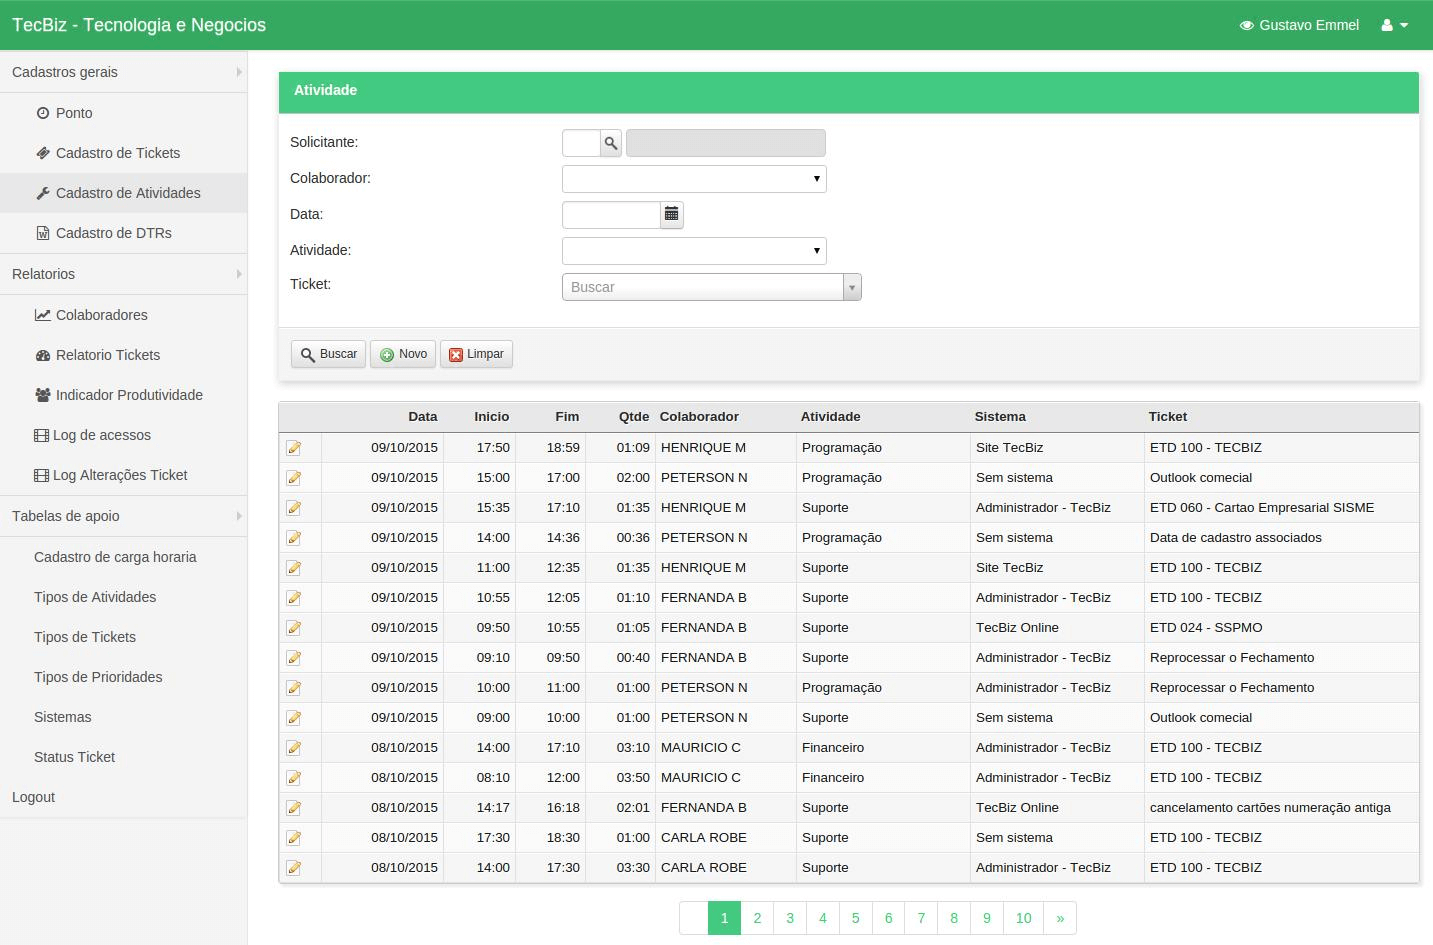
Task: Open the Atividade dropdown
Action: coord(694,251)
